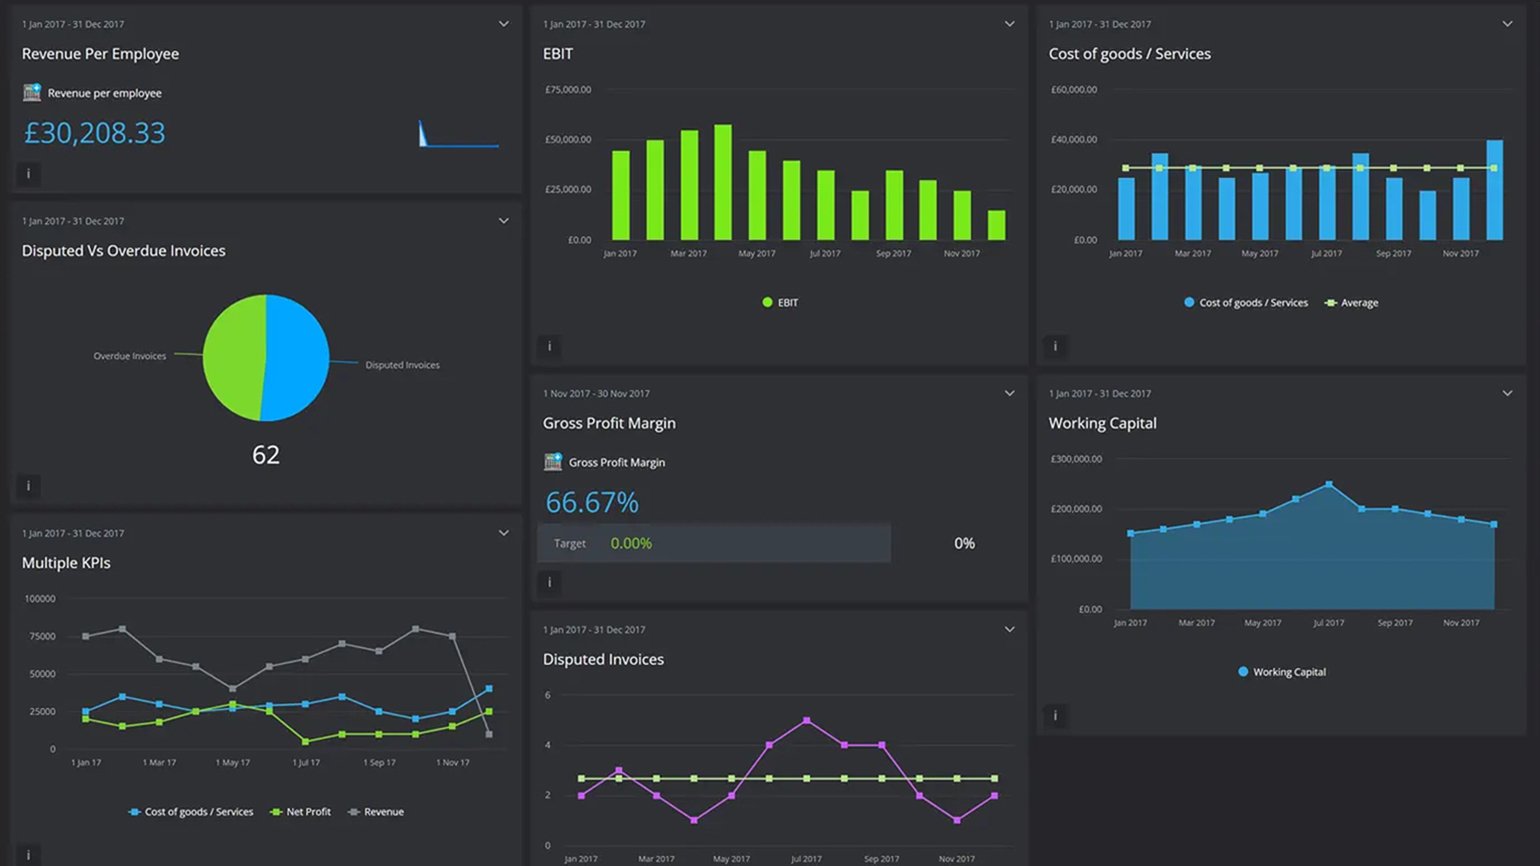
Task: Expand Working Capital widget options chevron
Action: coord(1507,394)
